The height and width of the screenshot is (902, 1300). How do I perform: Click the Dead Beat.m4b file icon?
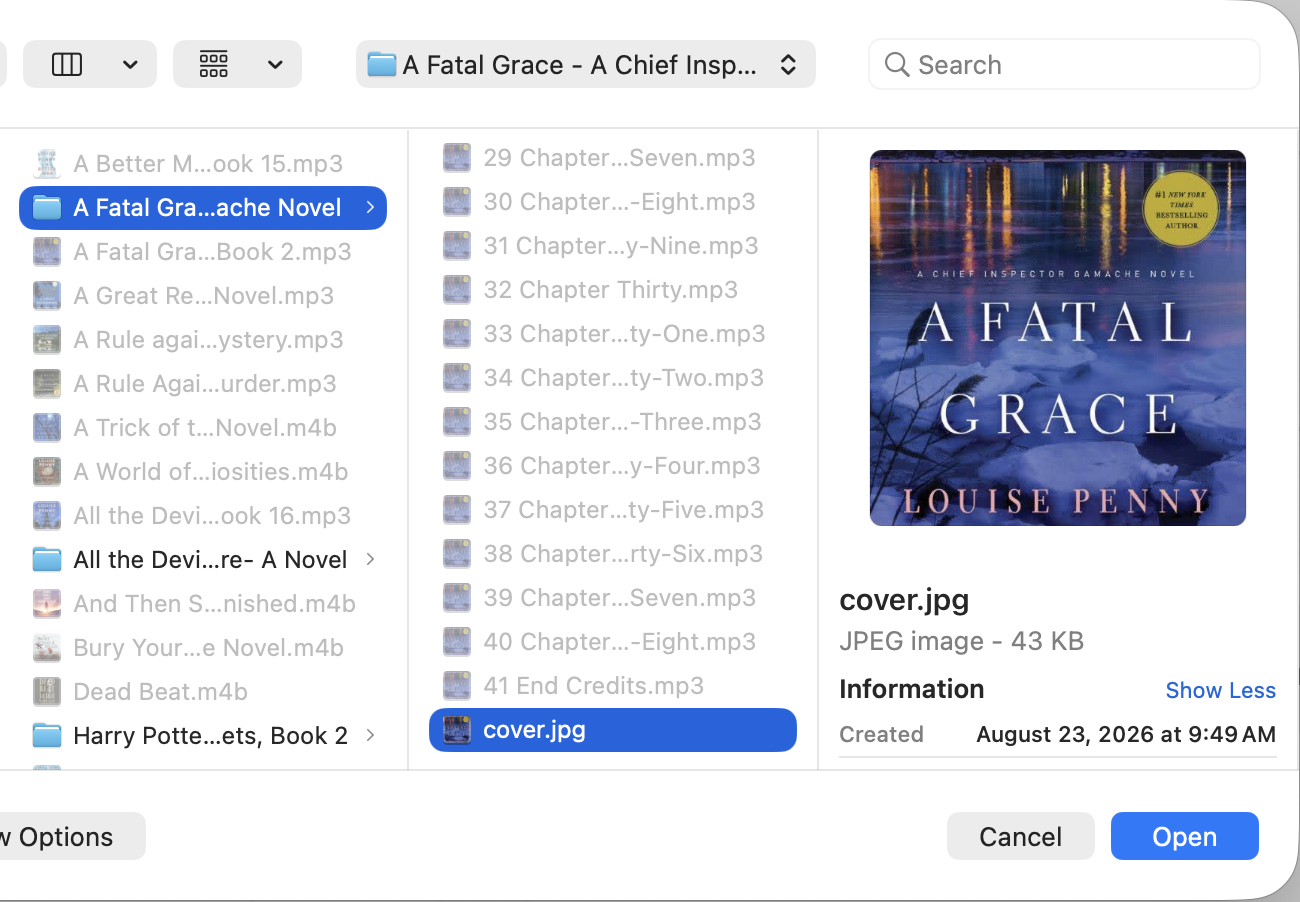47,691
